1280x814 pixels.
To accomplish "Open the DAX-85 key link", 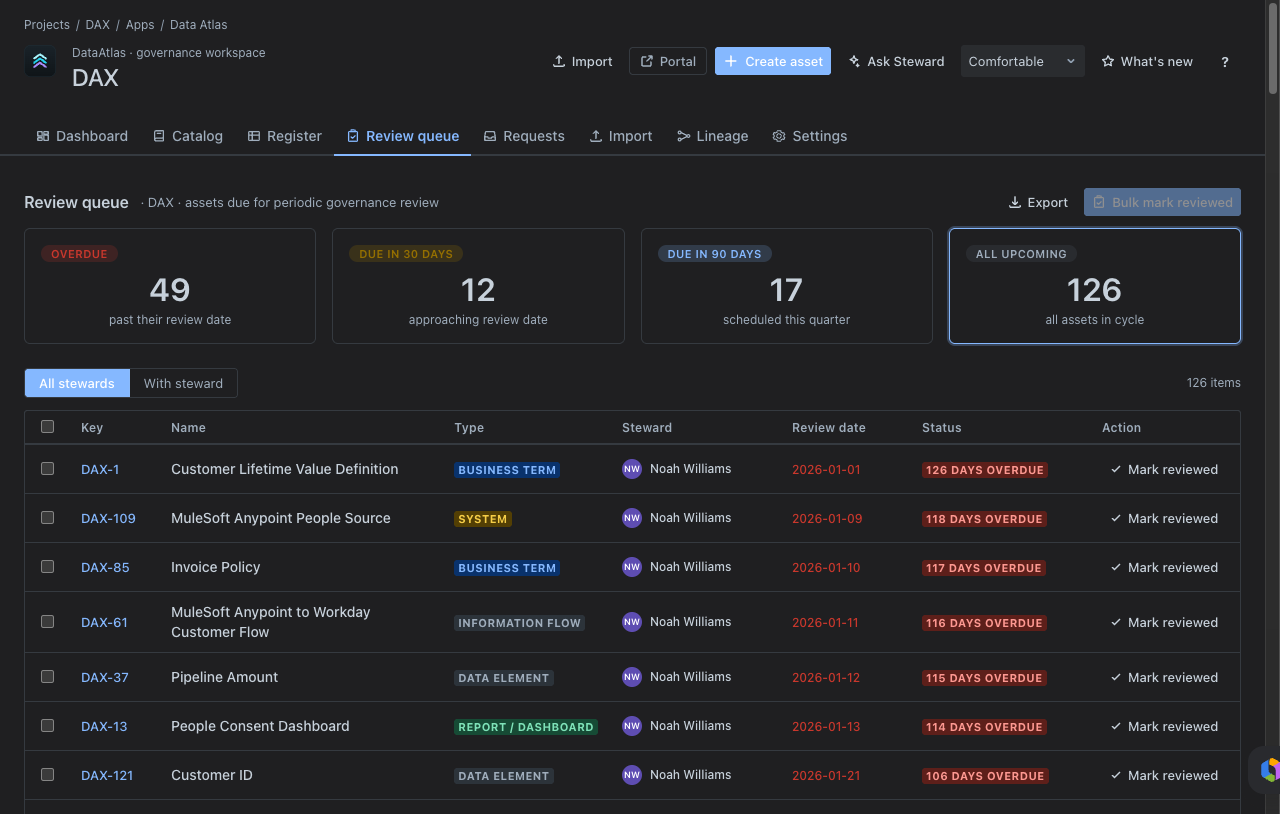I will (105, 567).
